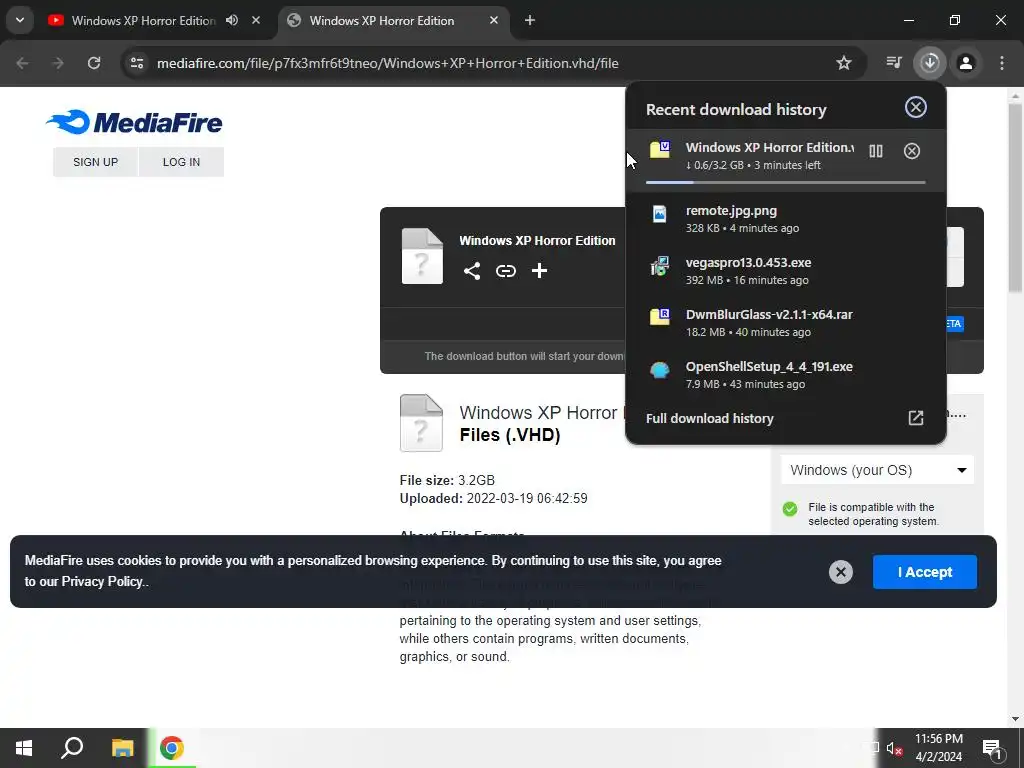Open vegaspro13.0.453.exe from the download list
The width and height of the screenshot is (1024, 768).
pyautogui.click(x=786, y=271)
